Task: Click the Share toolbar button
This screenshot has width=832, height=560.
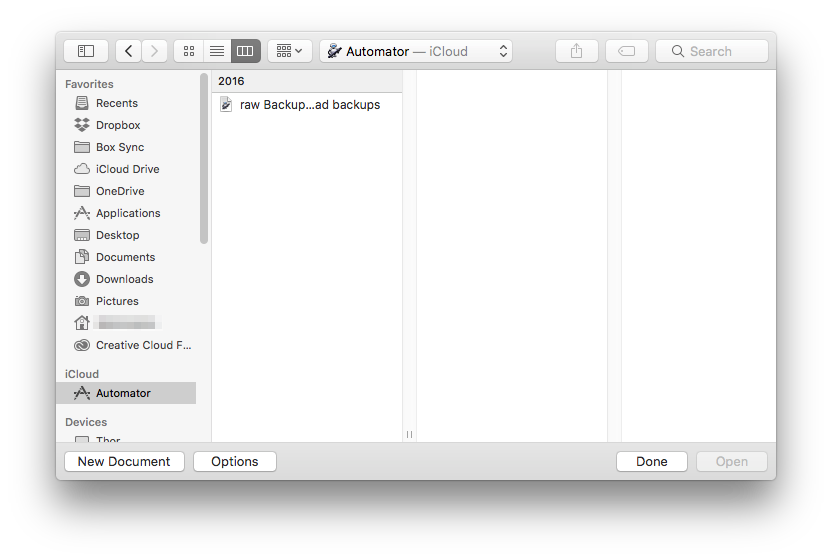Action: (x=577, y=51)
